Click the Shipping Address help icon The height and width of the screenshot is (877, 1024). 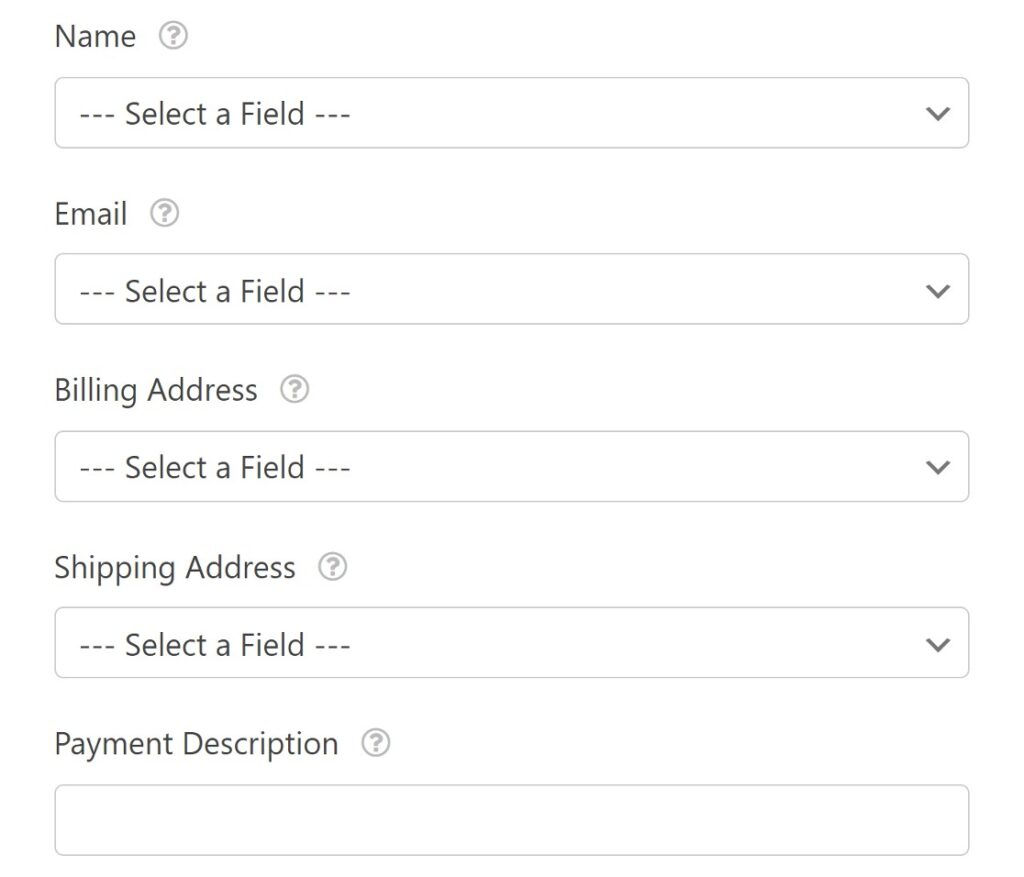tap(331, 567)
